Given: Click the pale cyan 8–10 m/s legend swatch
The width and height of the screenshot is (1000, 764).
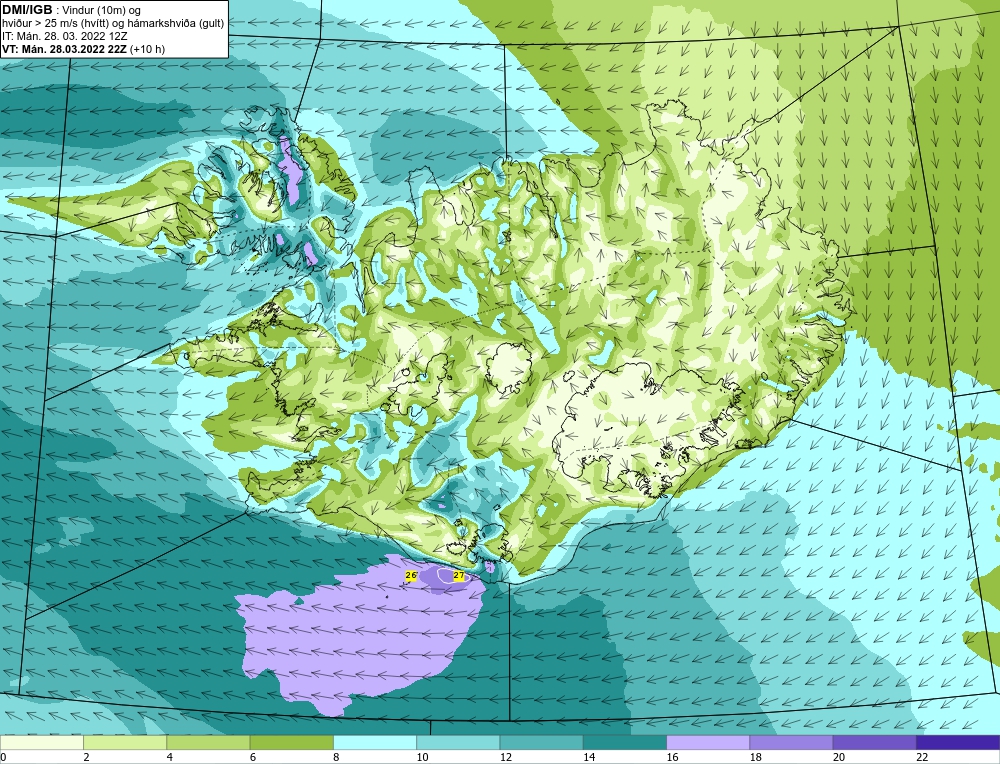Looking at the screenshot, I should click(375, 742).
